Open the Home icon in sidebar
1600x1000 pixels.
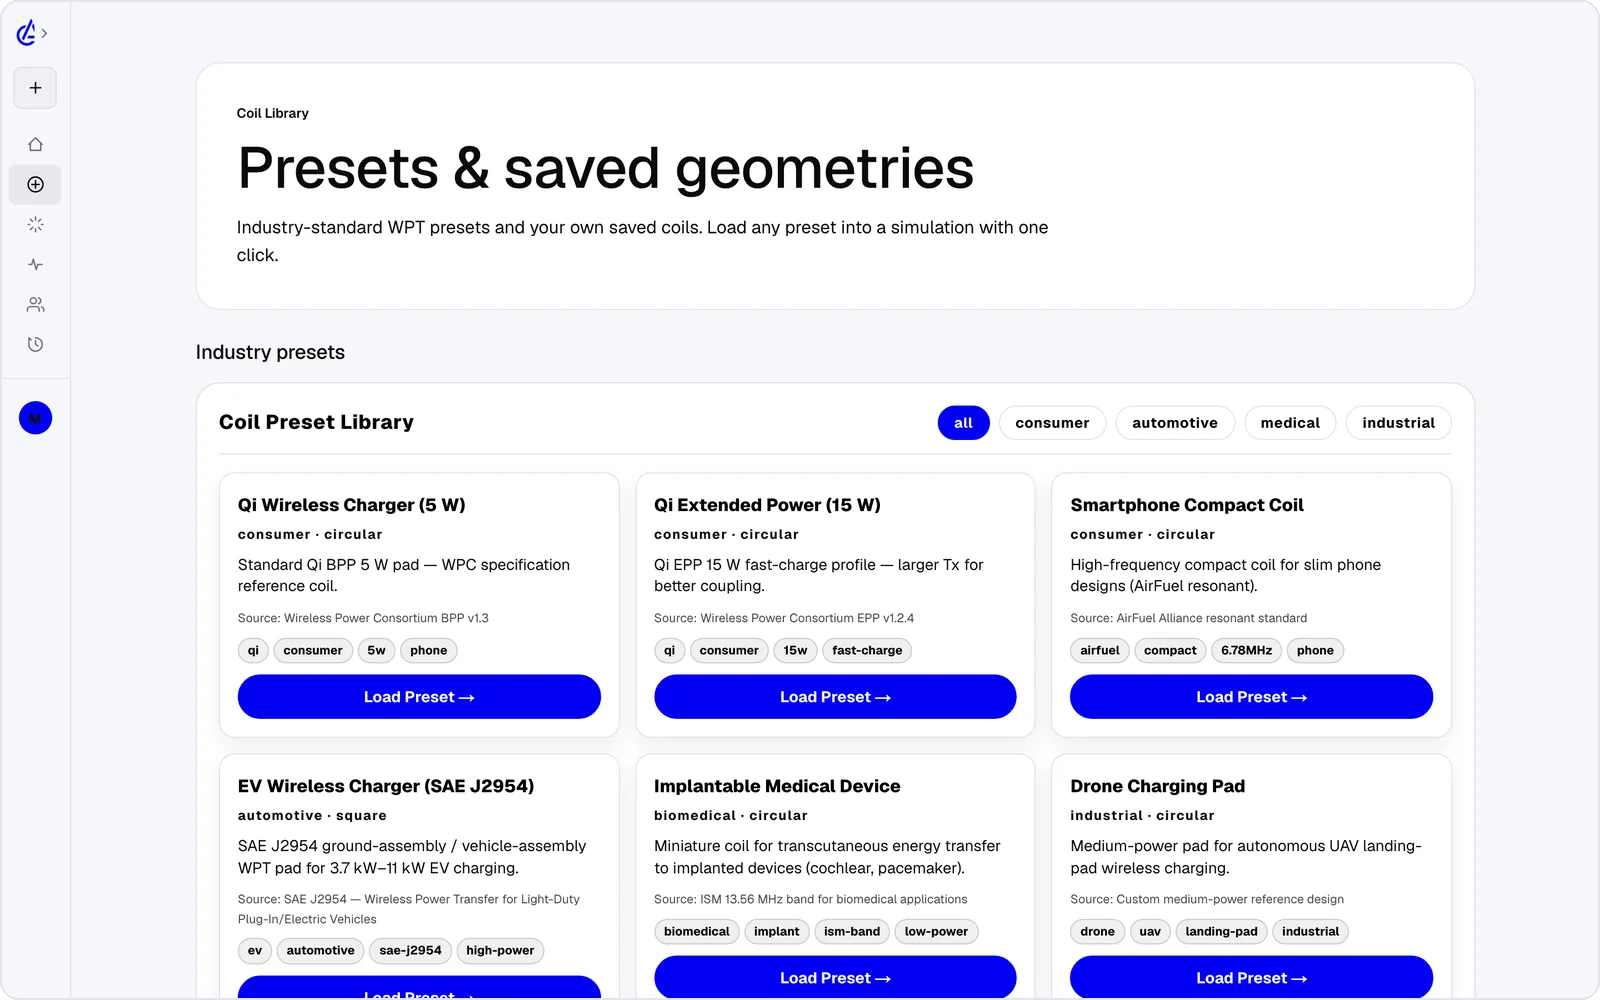(x=35, y=144)
